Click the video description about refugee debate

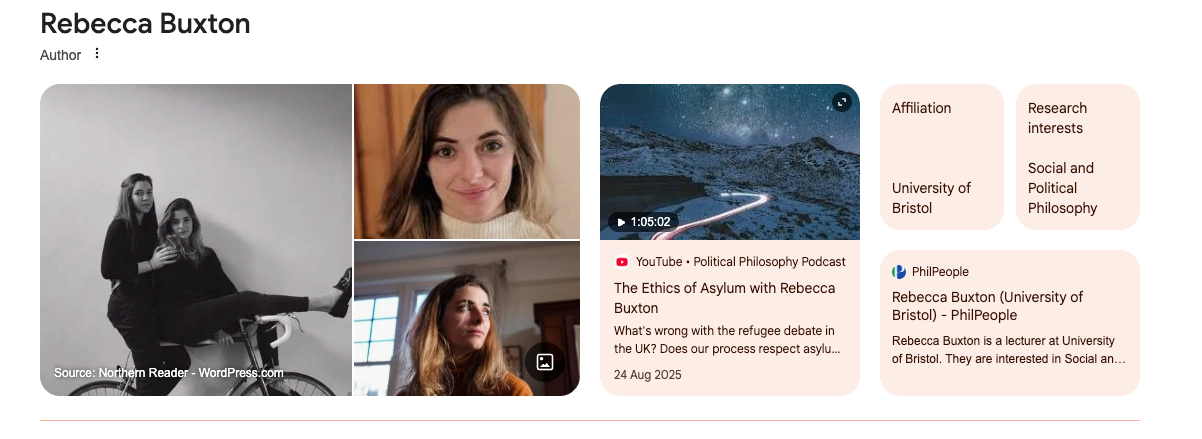727,340
